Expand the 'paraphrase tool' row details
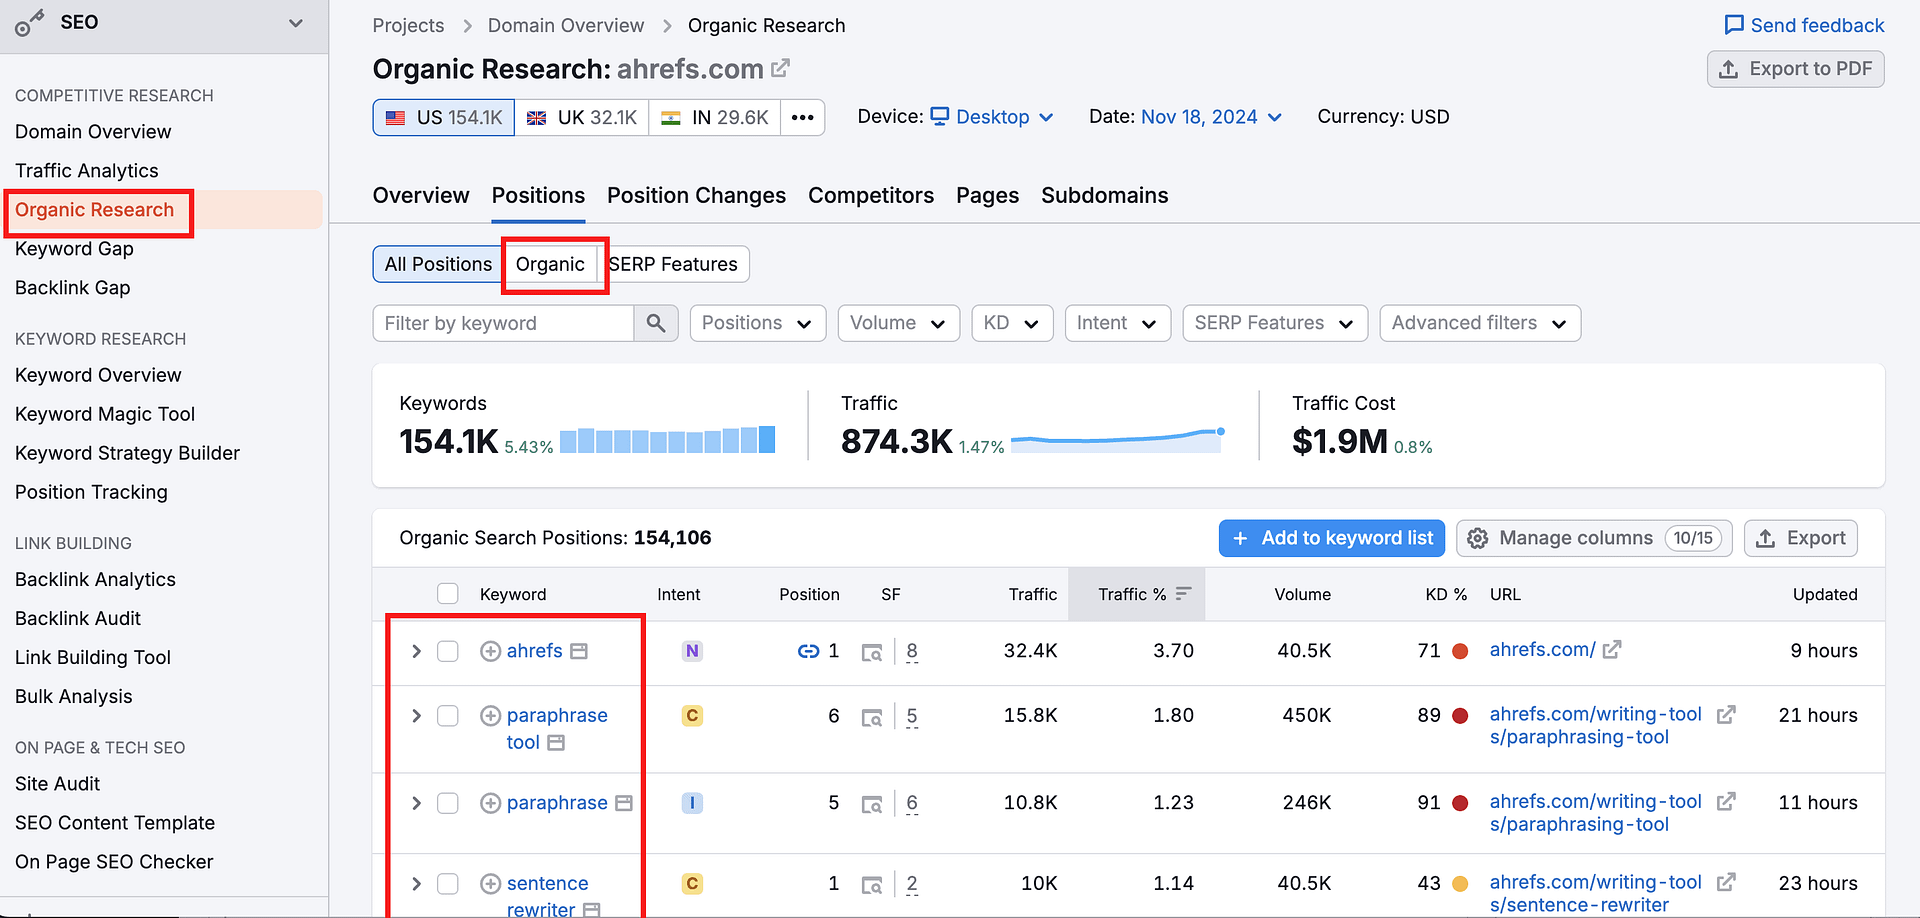 pos(416,716)
